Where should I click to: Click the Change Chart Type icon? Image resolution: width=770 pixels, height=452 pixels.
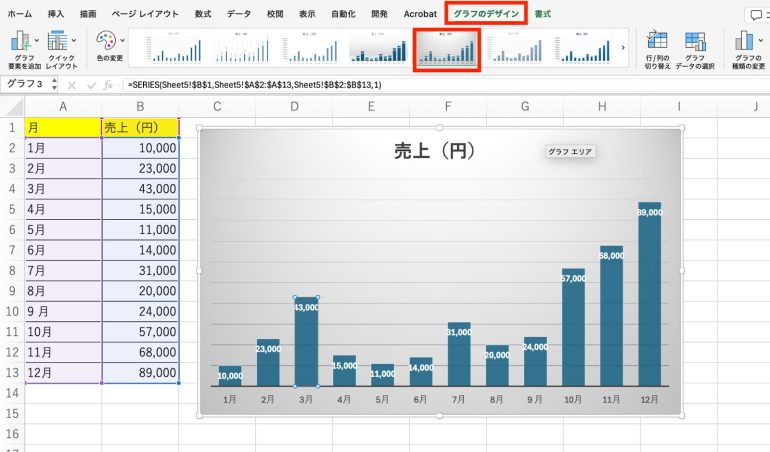coord(744,41)
